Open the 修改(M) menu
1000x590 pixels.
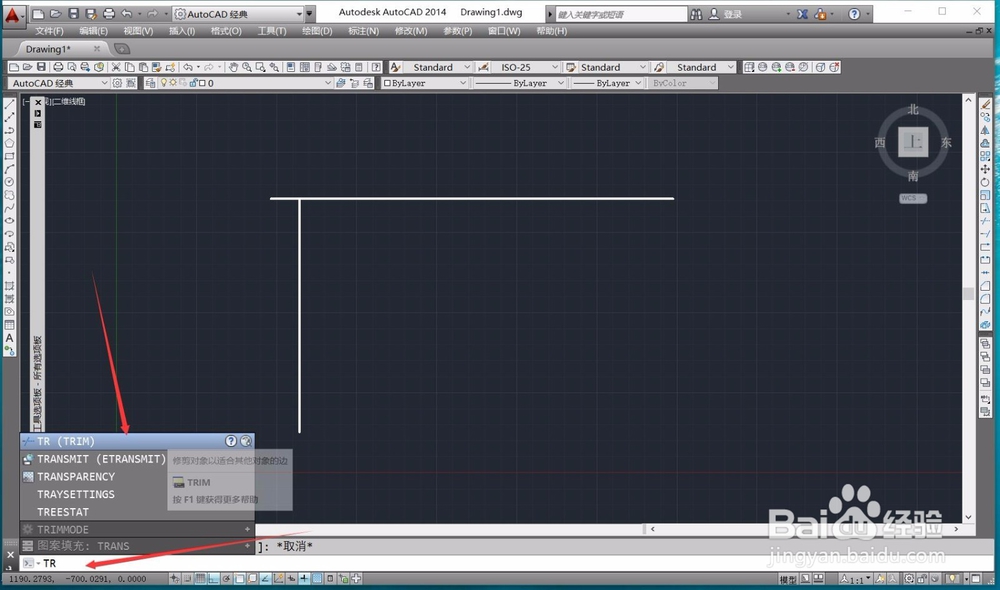click(411, 31)
